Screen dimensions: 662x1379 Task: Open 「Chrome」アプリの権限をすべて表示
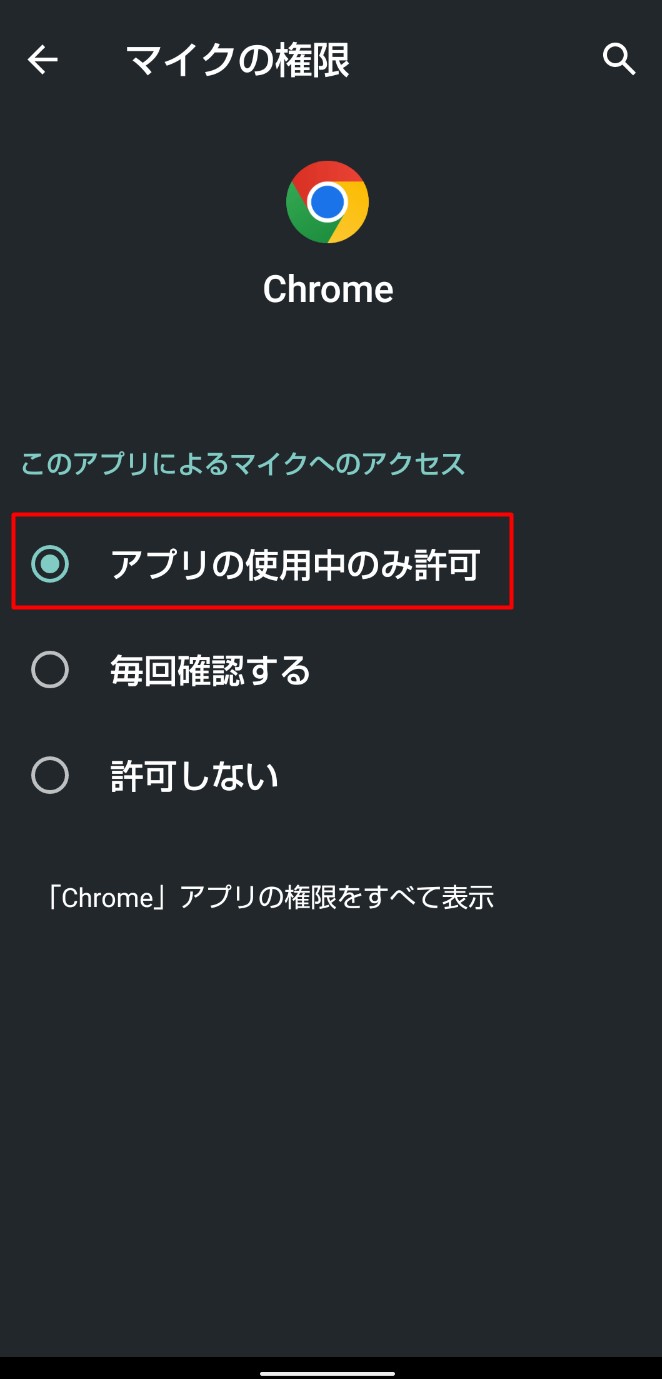tap(270, 897)
